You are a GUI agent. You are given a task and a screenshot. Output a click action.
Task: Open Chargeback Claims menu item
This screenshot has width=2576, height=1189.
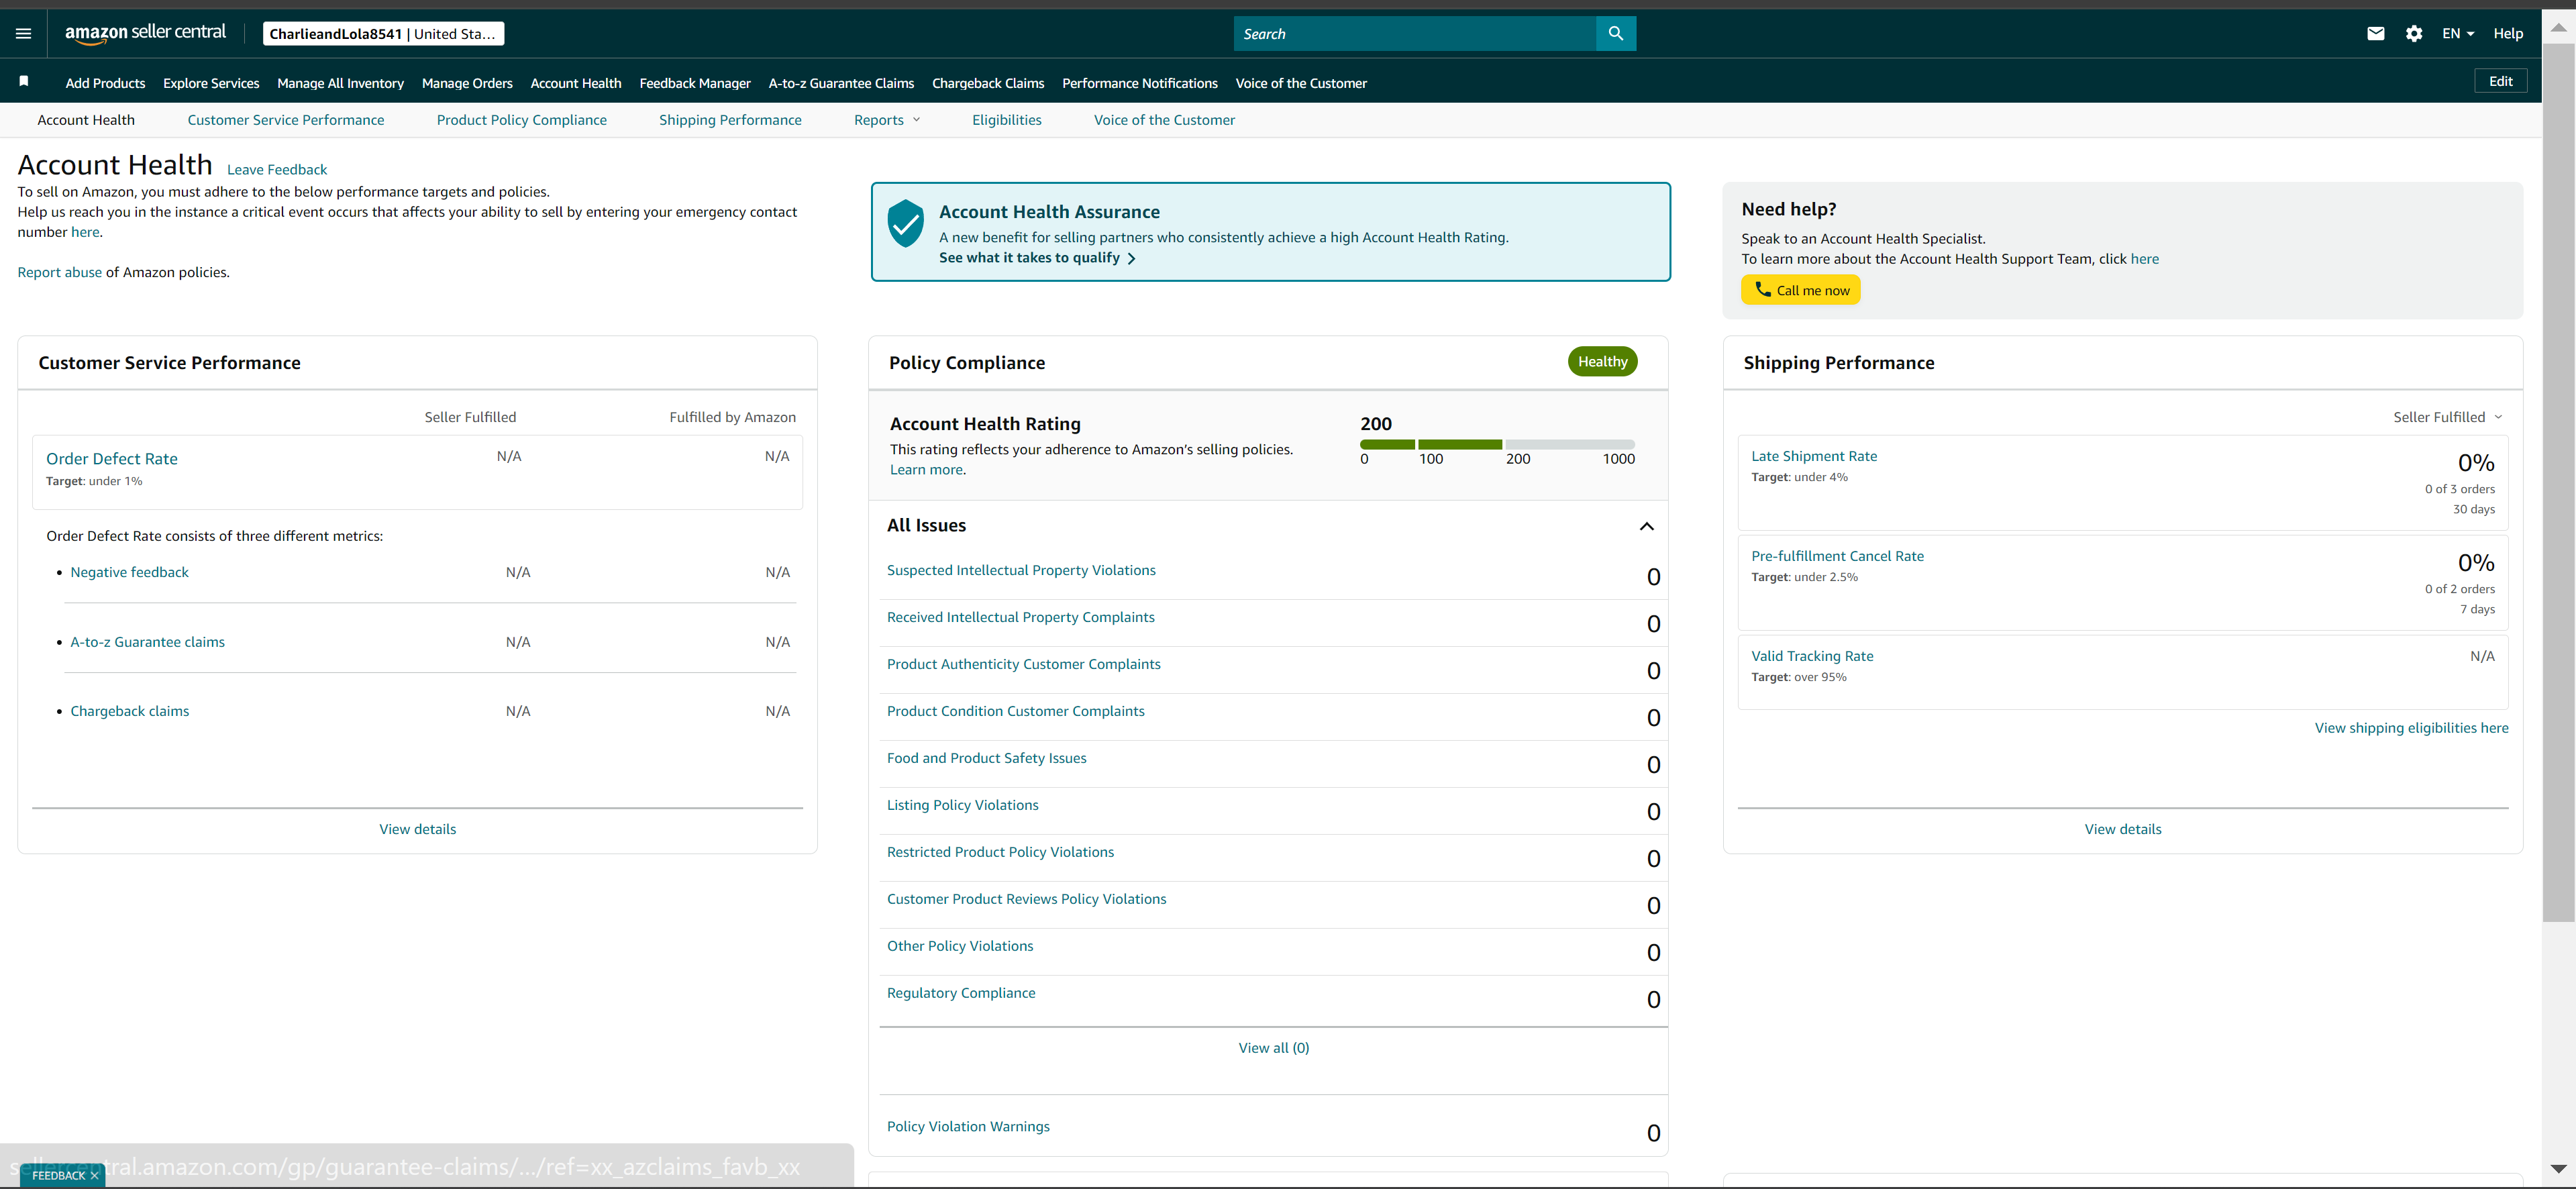pyautogui.click(x=988, y=83)
